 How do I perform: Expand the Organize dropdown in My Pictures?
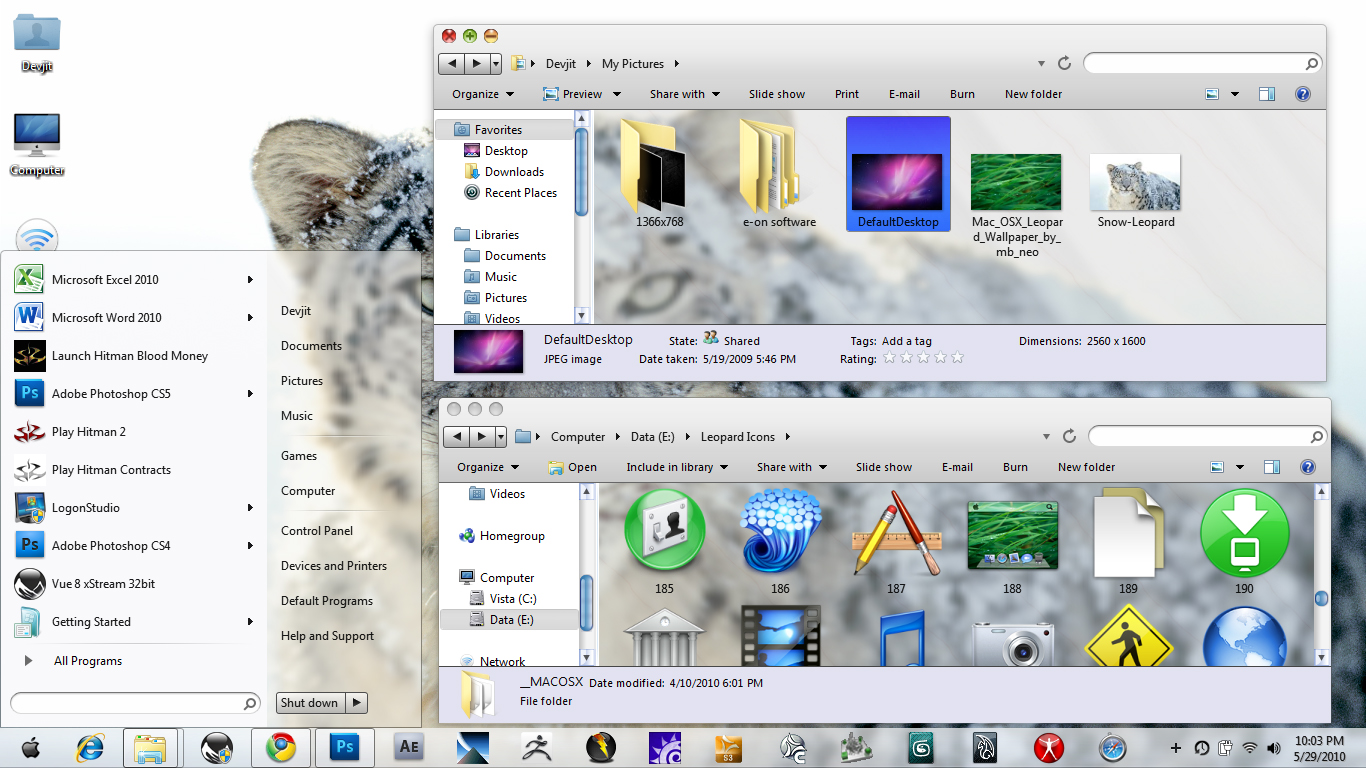tap(483, 94)
